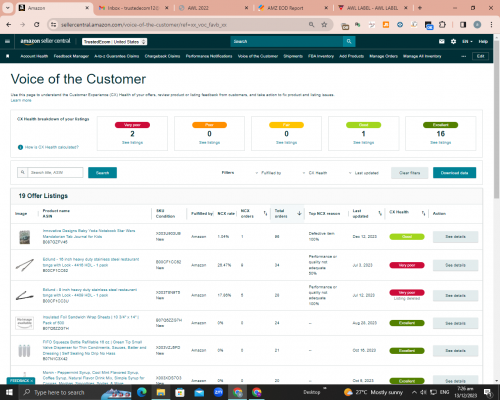Open the Chrome three-dot menu
Screen dimensions: 500x400
click(491, 25)
